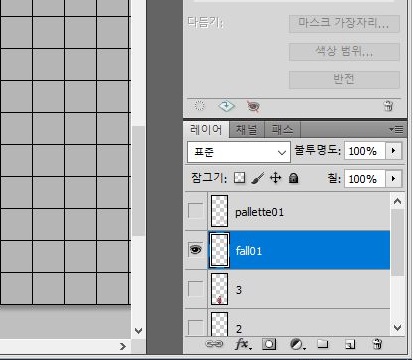Show layer 3

196,289
